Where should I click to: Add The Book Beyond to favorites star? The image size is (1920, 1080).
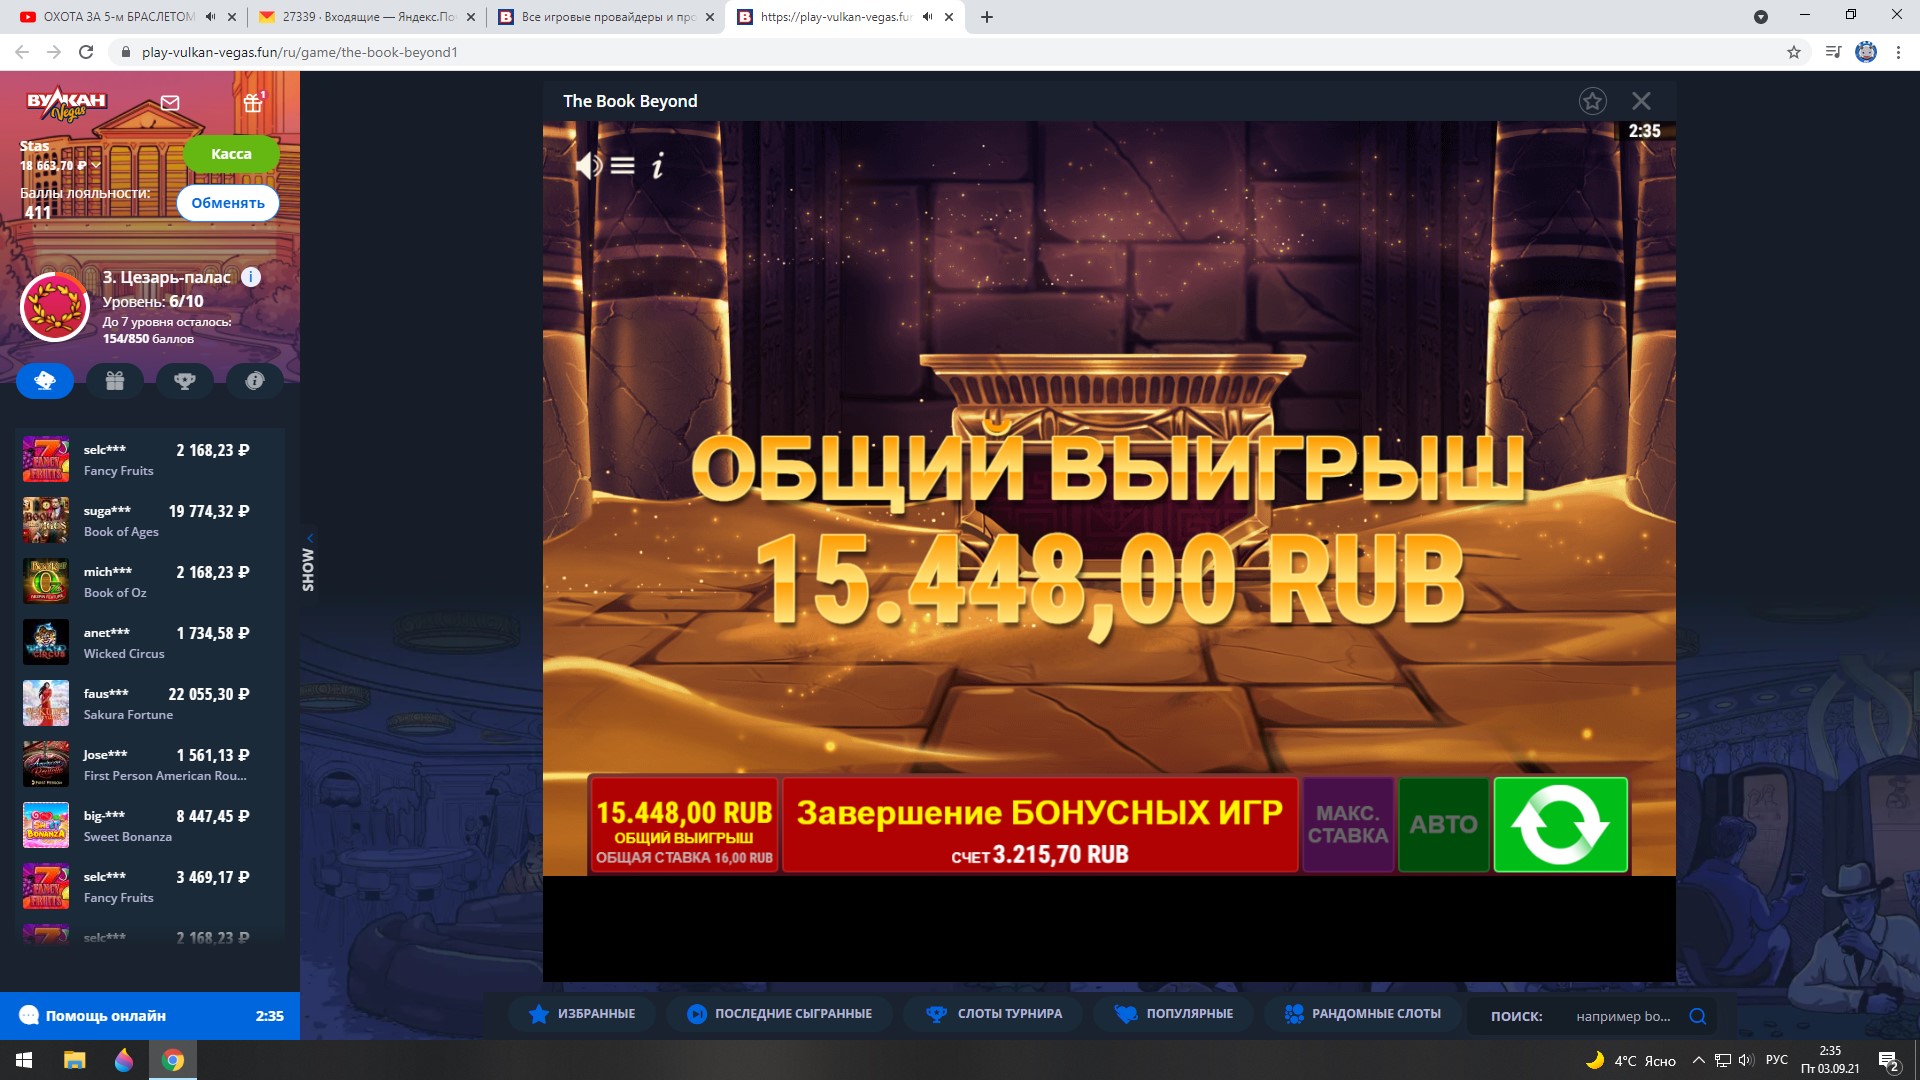coord(1592,101)
